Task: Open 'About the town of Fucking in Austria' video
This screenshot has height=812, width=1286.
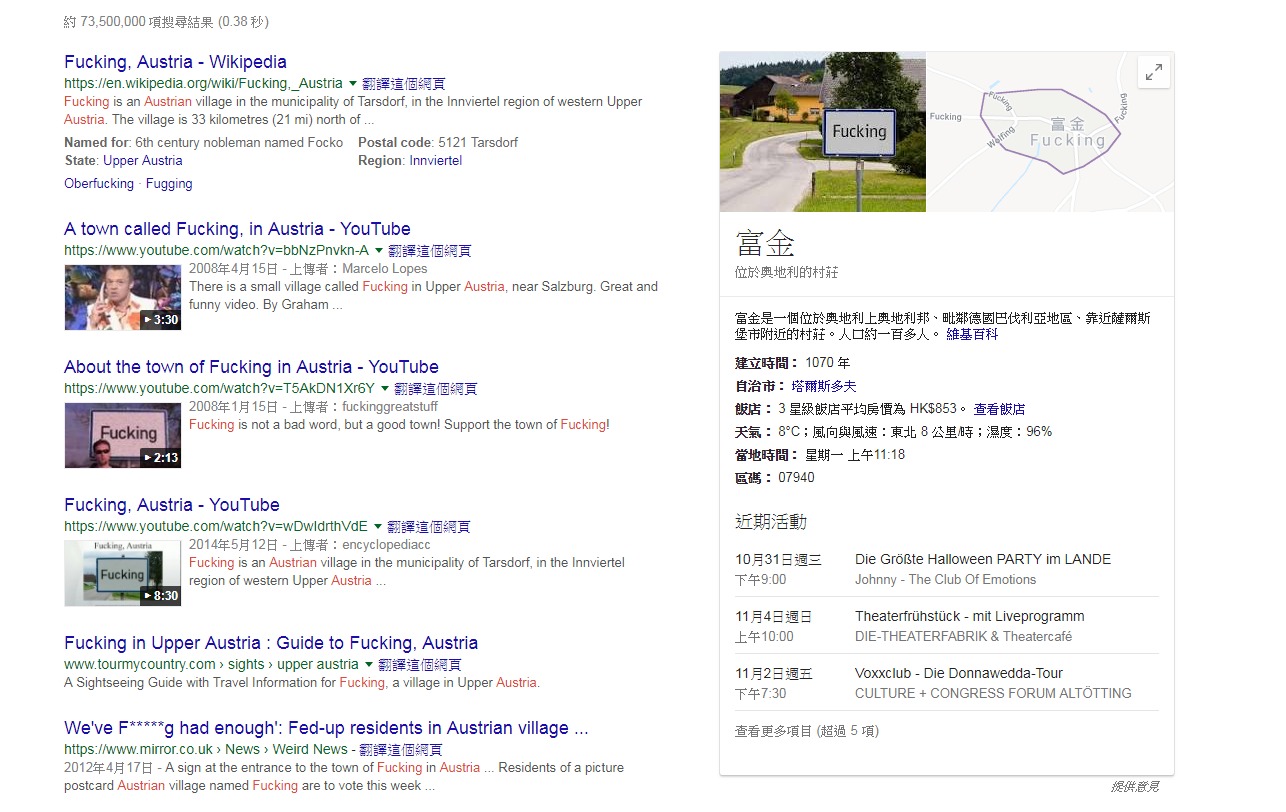Action: (x=251, y=367)
